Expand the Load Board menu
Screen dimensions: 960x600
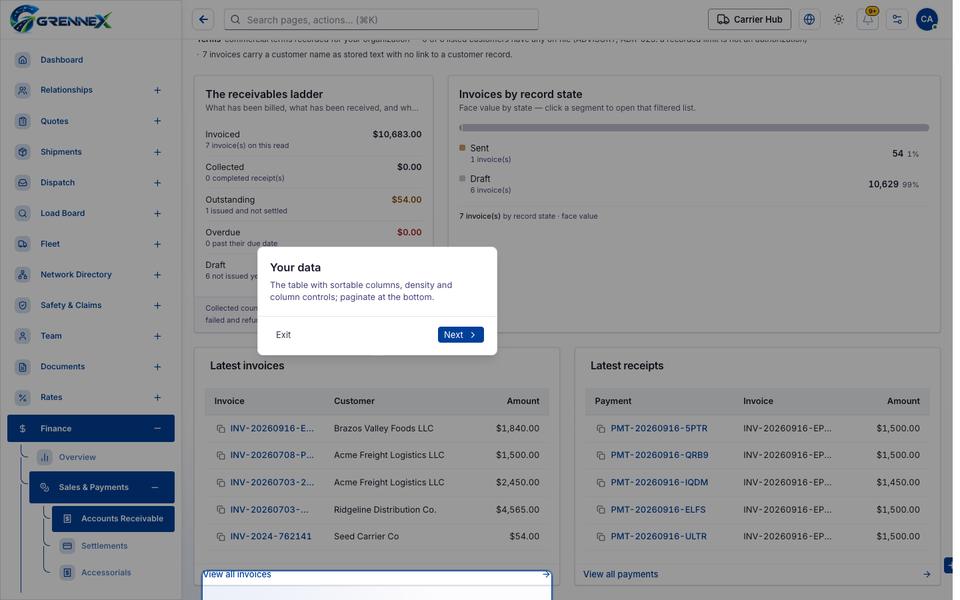157,213
